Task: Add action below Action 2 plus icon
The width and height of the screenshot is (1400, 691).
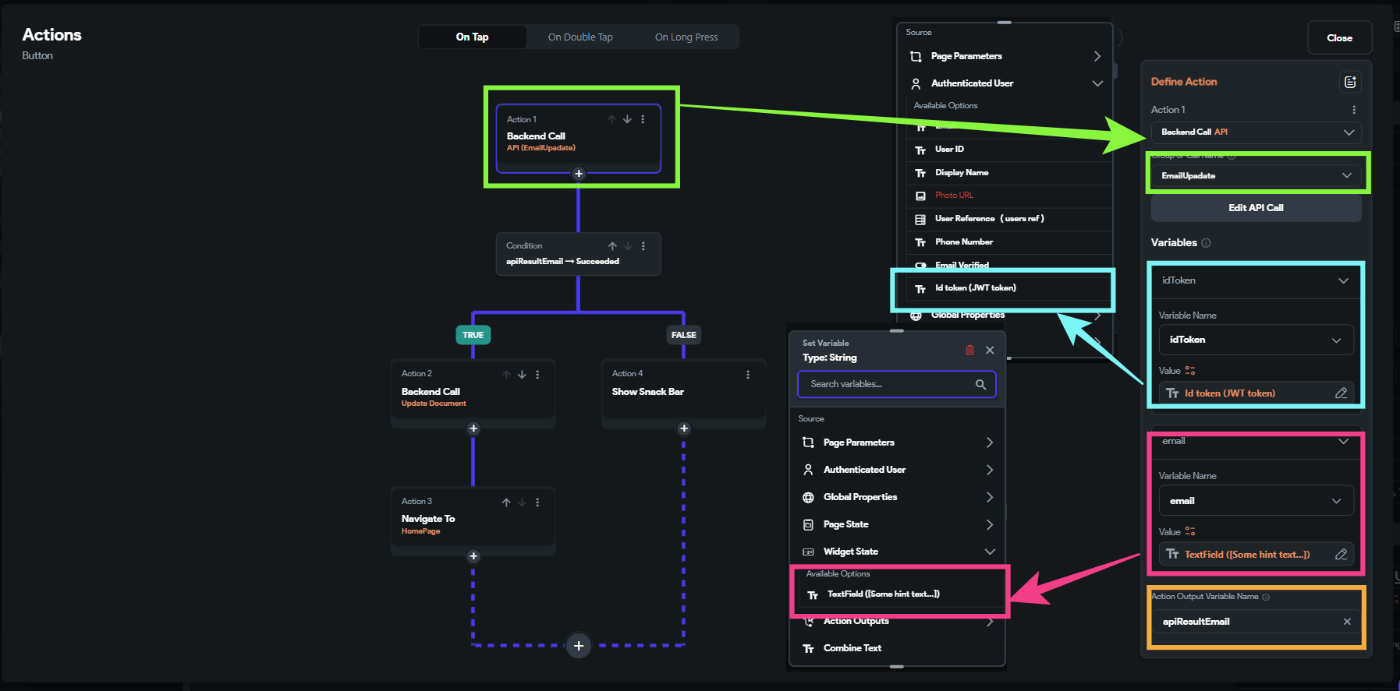Action: [473, 428]
